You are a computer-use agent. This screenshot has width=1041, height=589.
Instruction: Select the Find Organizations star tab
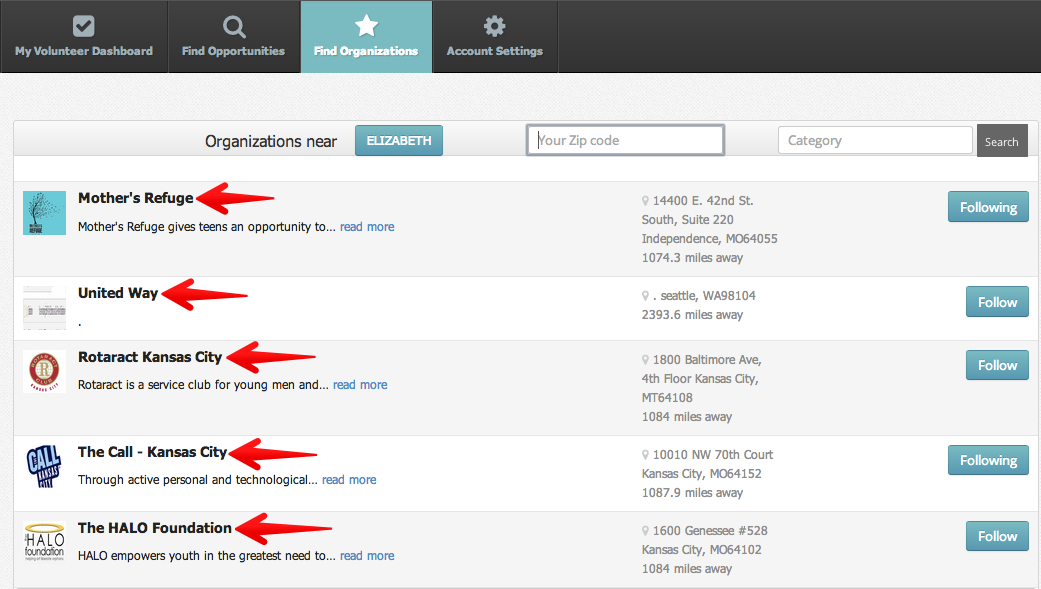tap(366, 37)
